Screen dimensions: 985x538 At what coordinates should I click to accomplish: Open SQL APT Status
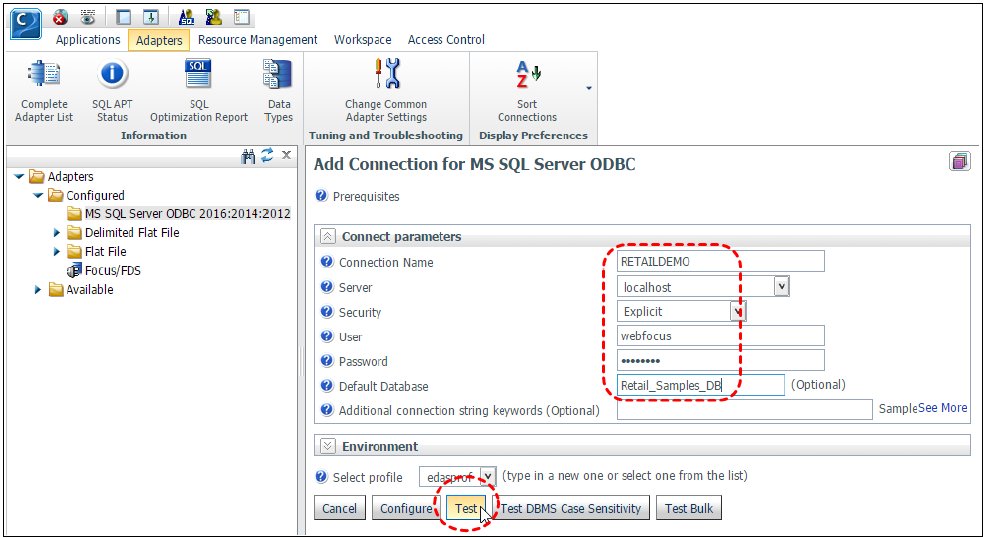tap(112, 92)
